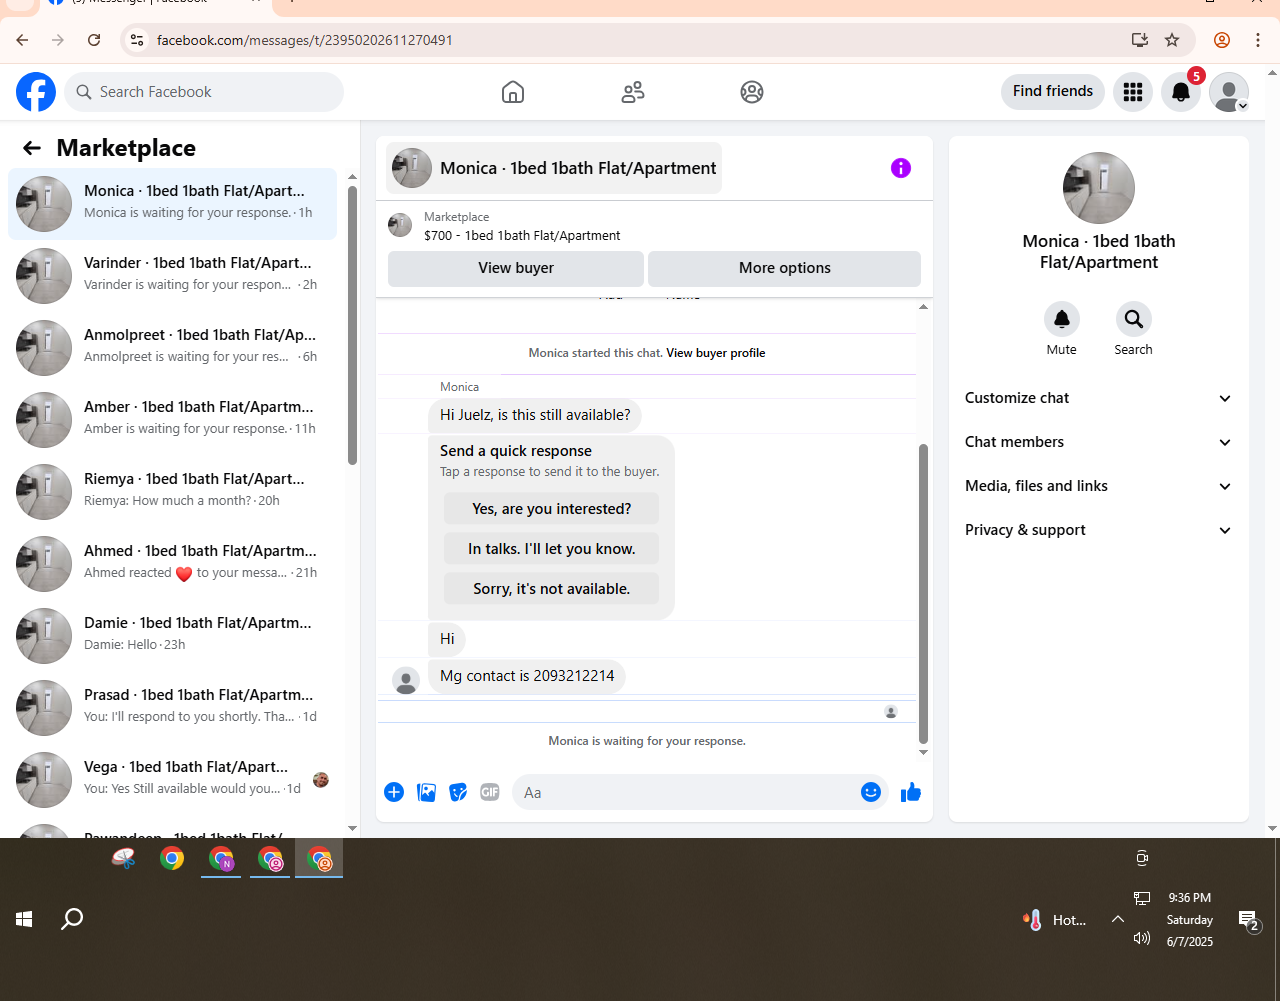Mute this conversation using the bell icon

pos(1062,319)
